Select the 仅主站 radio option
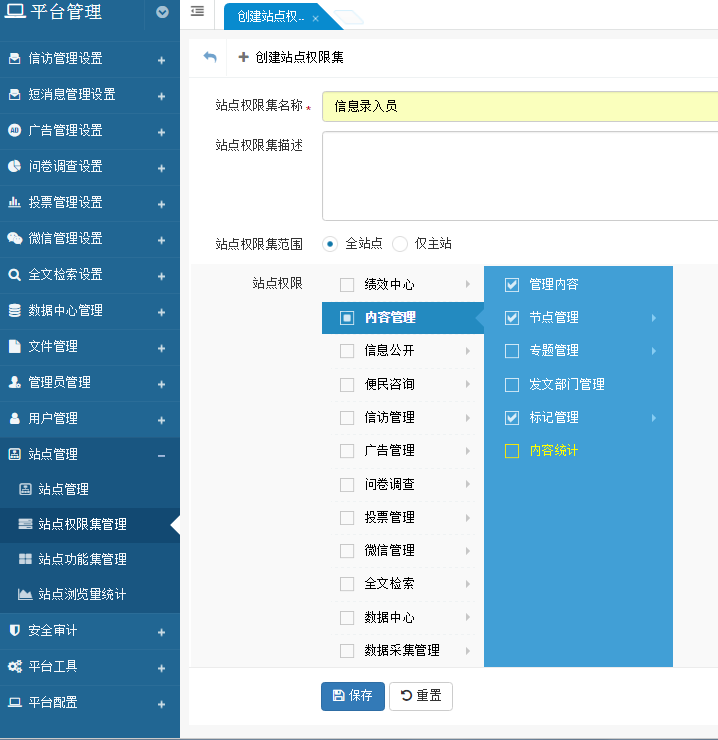The height and width of the screenshot is (740, 718). click(x=400, y=243)
